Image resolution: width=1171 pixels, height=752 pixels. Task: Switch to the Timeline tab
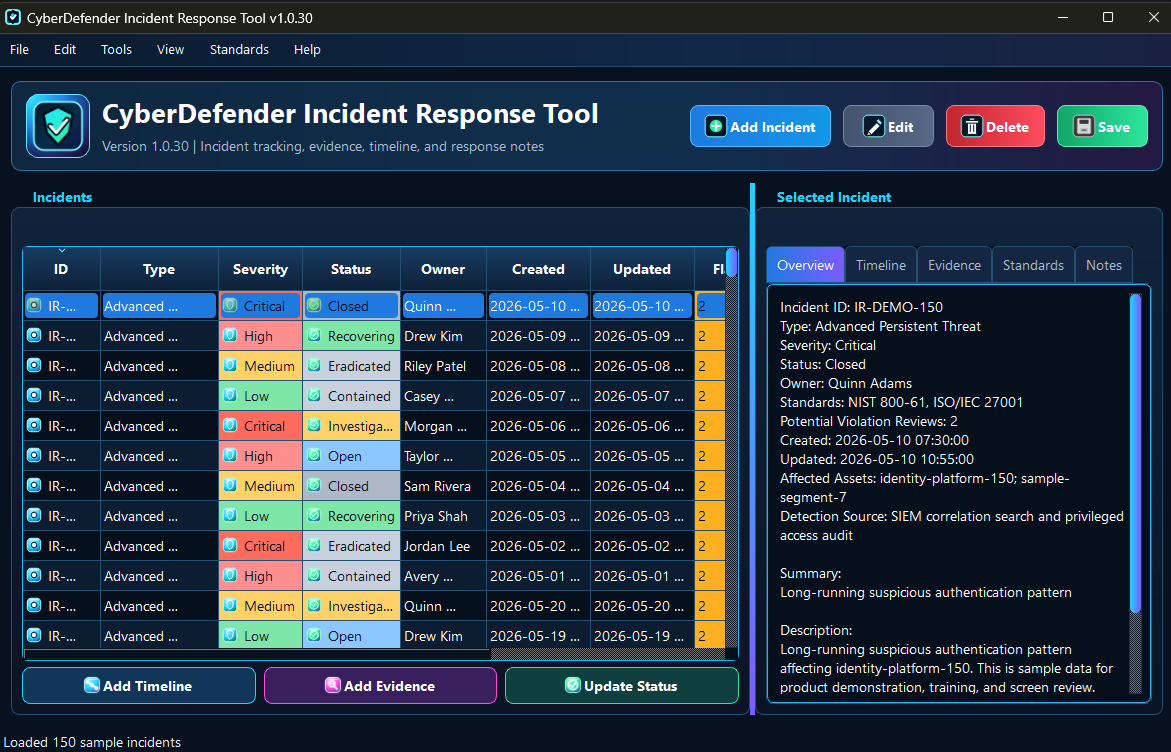click(880, 265)
